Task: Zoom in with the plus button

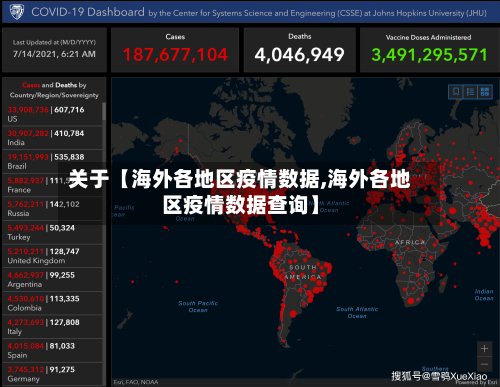Action: click(484, 349)
